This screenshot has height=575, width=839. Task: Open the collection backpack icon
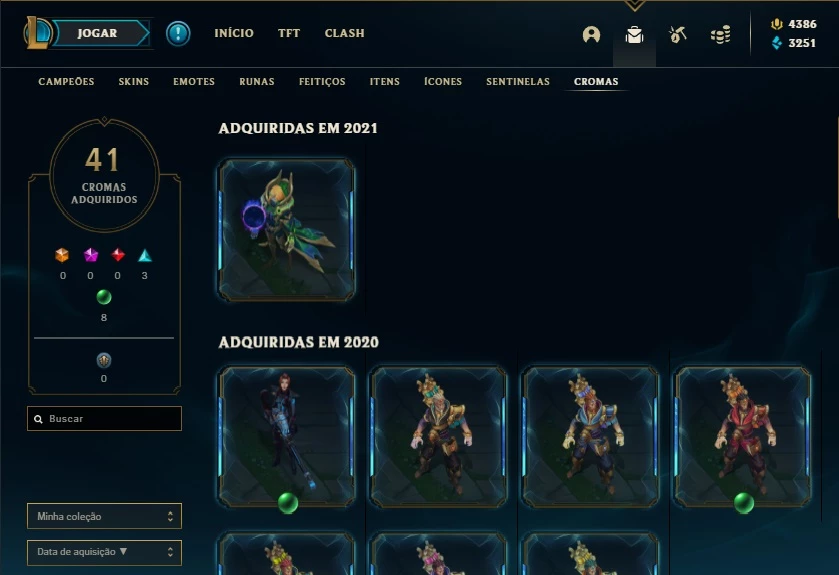pyautogui.click(x=635, y=35)
